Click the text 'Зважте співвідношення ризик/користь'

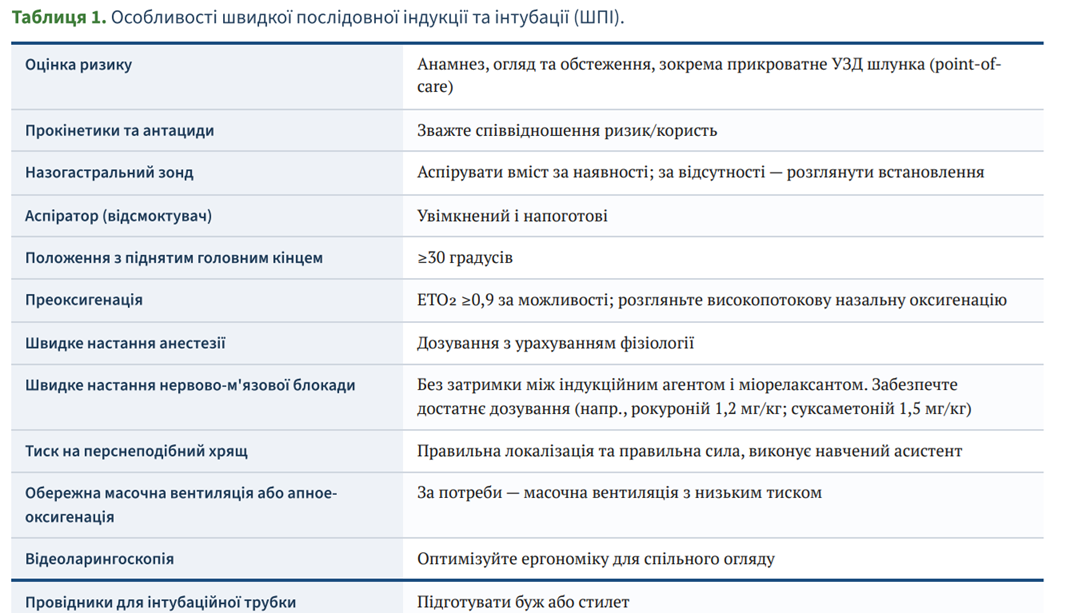(567, 130)
